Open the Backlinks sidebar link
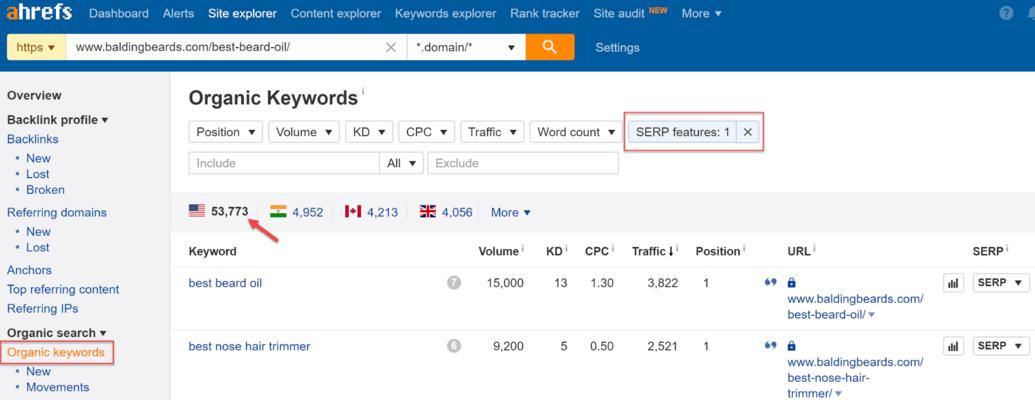Image resolution: width=1035 pixels, height=400 pixels. pos(32,139)
